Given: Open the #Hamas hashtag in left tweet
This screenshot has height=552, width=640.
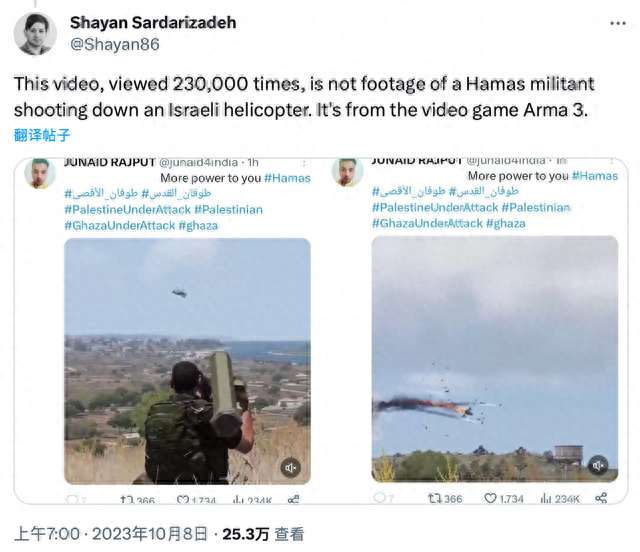Looking at the screenshot, I should click(287, 178).
